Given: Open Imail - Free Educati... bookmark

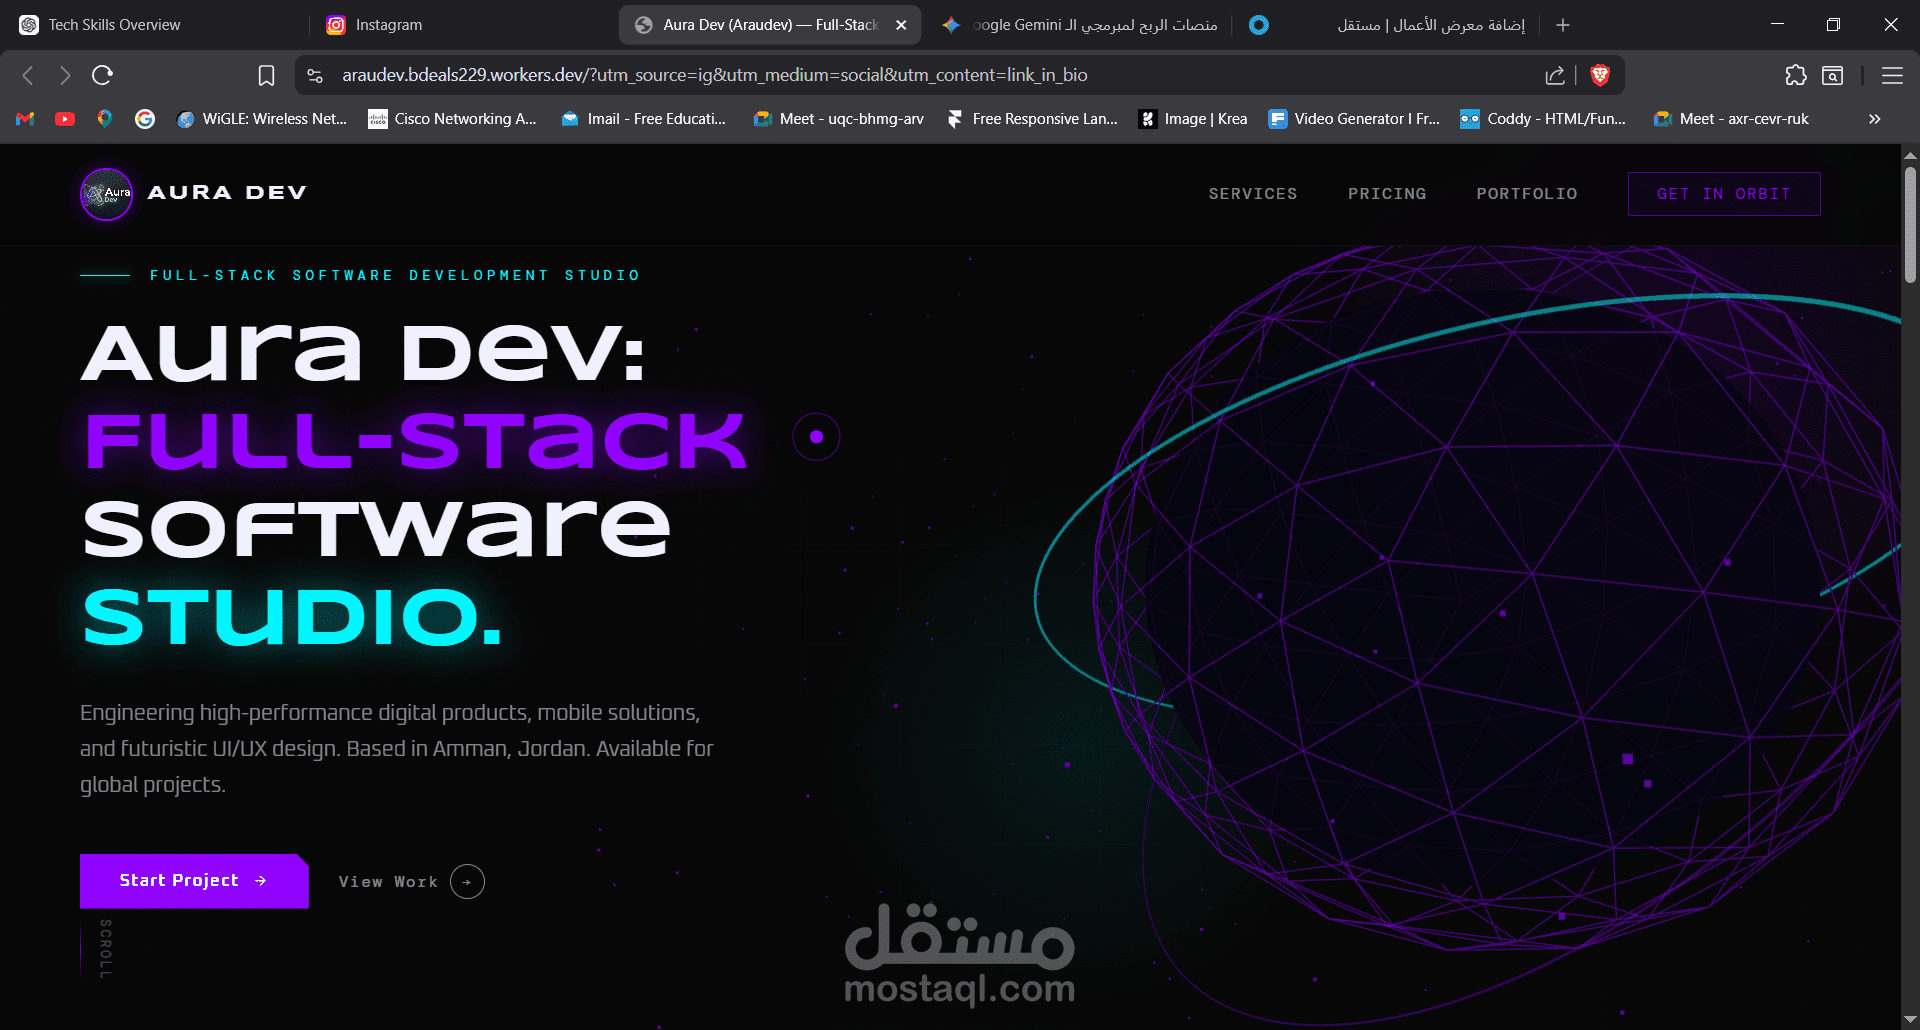Looking at the screenshot, I should (x=644, y=119).
